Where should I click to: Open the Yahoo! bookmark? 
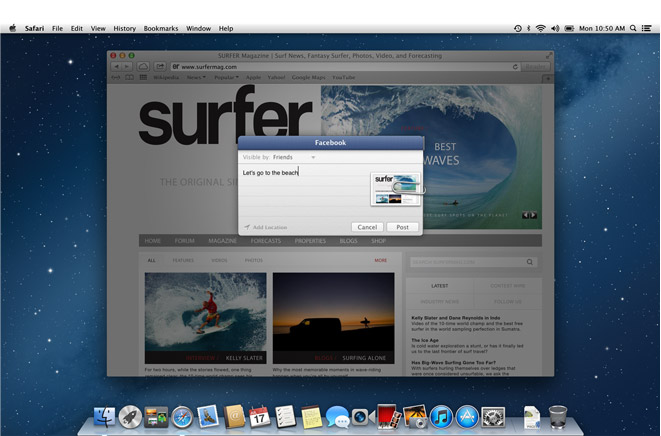[x=277, y=78]
